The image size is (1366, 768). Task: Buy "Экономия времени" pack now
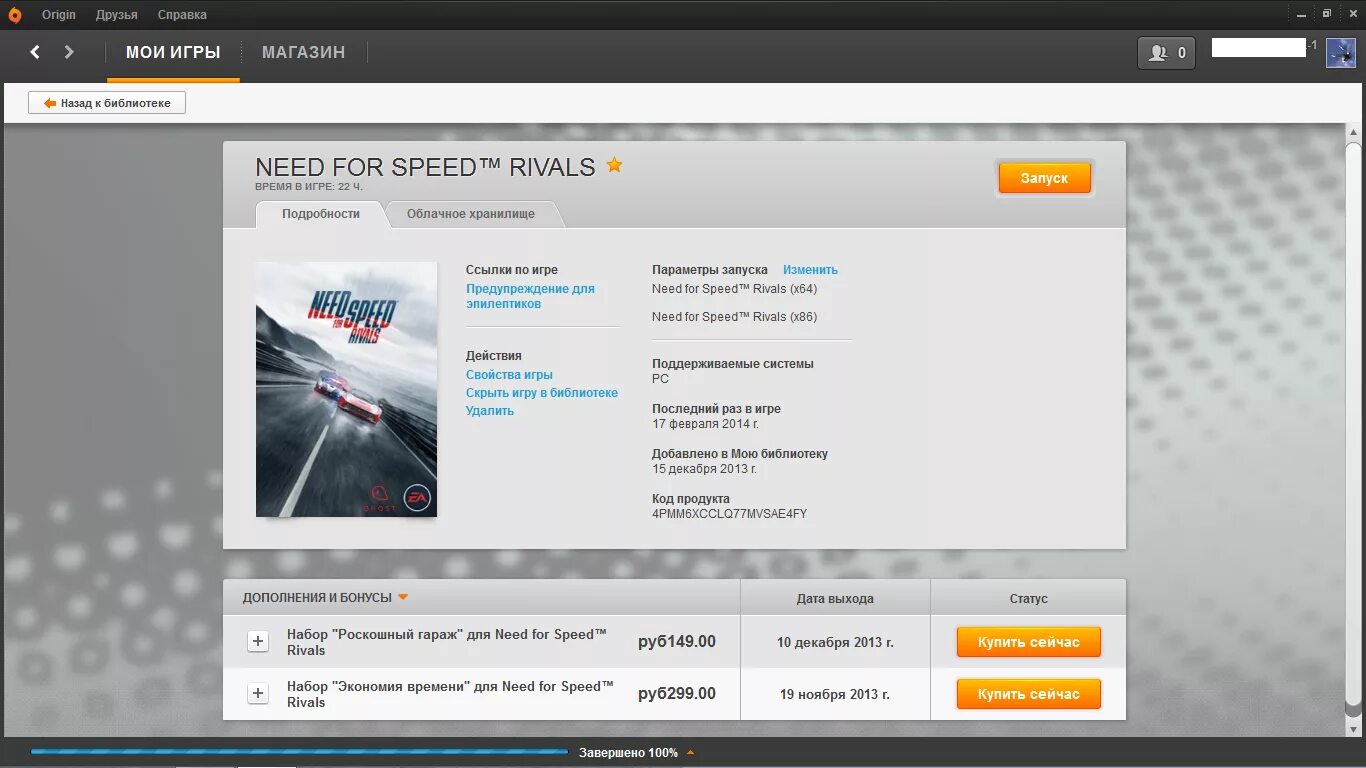click(1029, 694)
